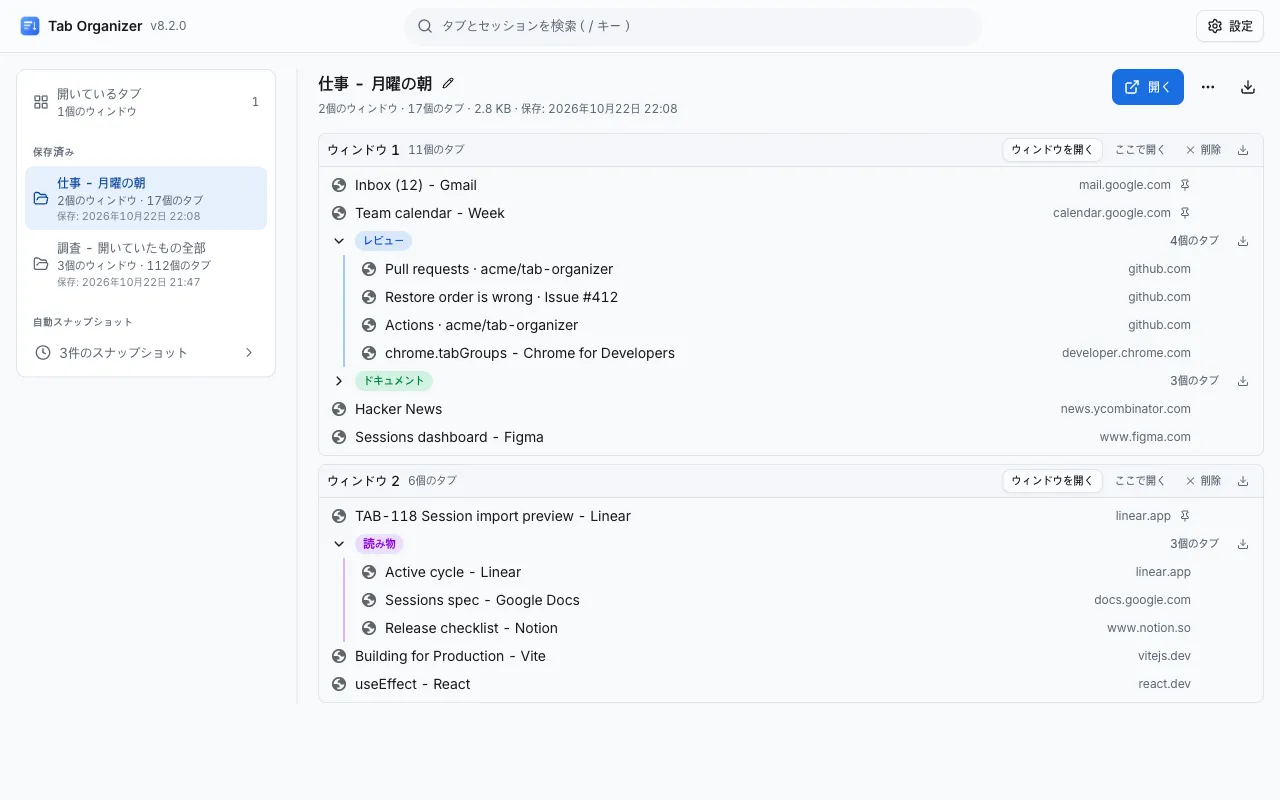Image resolution: width=1280 pixels, height=800 pixels.
Task: Open the three-dots more options menu
Action: [1208, 87]
